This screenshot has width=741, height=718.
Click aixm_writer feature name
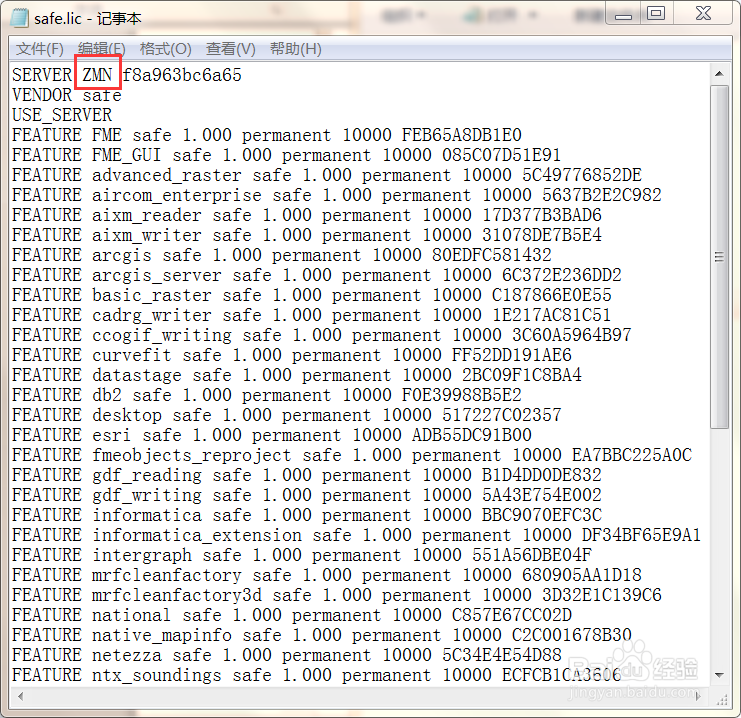pyautogui.click(x=147, y=235)
